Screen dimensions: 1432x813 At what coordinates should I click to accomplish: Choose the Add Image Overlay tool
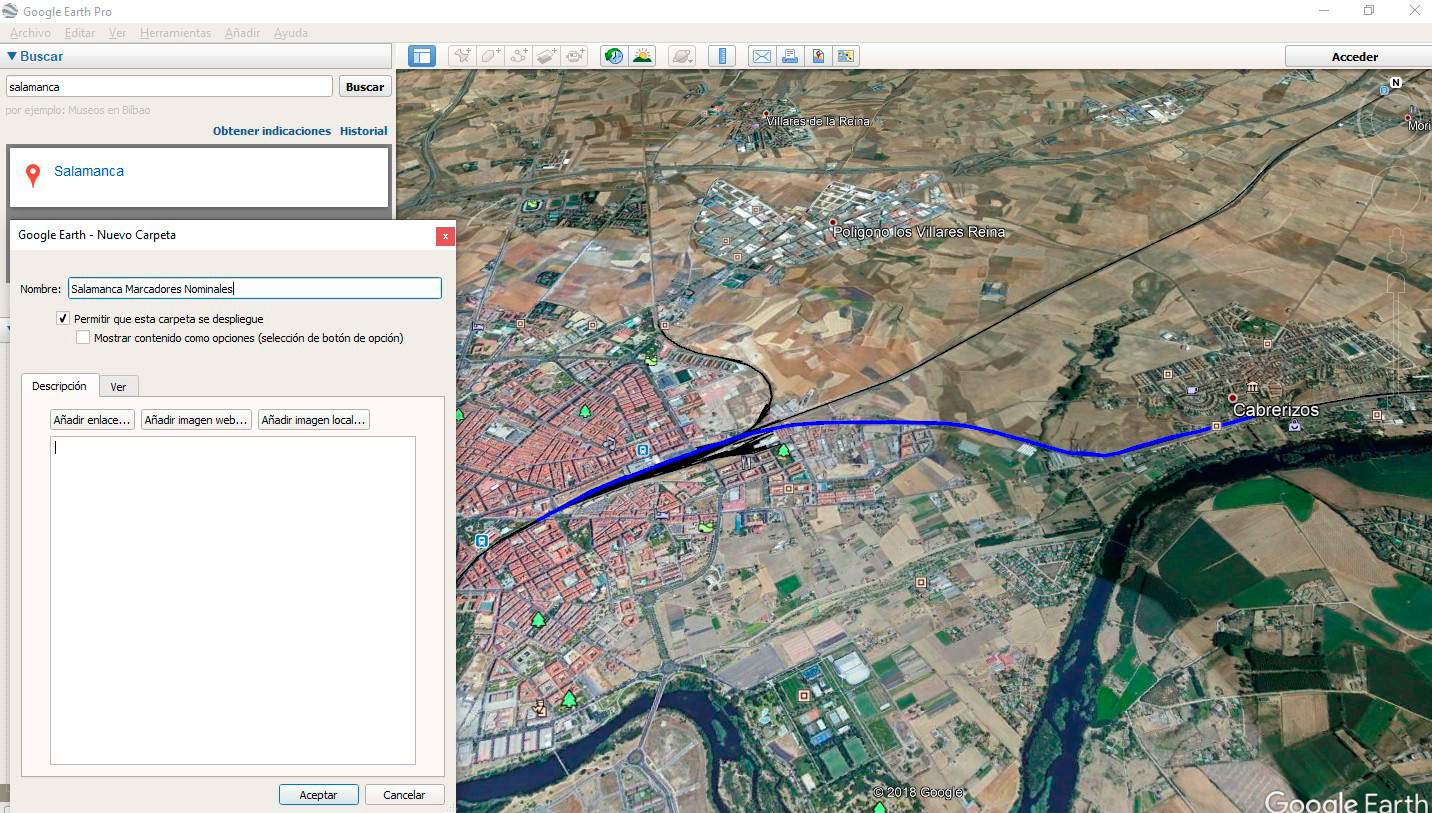pos(546,56)
